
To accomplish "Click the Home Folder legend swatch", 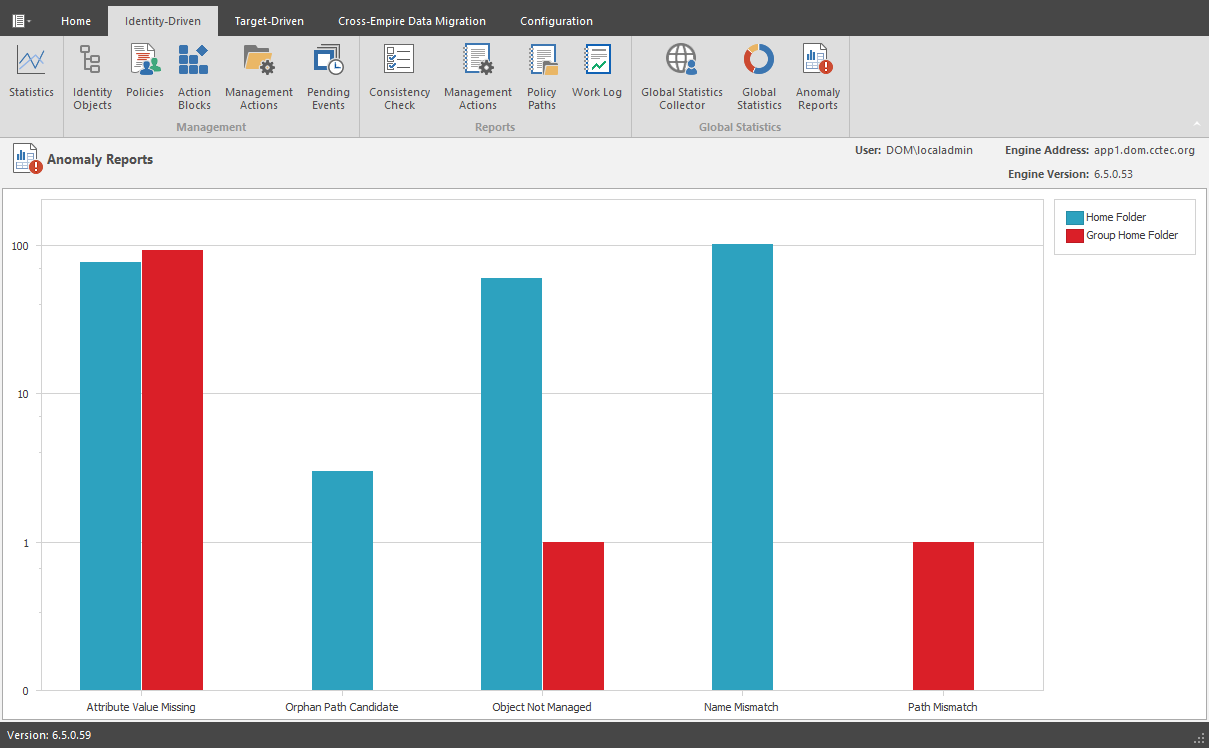I will (1075, 218).
